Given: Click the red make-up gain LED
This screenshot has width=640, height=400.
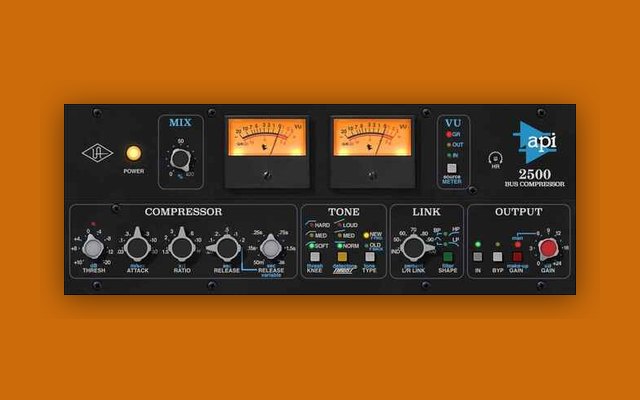Looking at the screenshot, I should pyautogui.click(x=518, y=244).
